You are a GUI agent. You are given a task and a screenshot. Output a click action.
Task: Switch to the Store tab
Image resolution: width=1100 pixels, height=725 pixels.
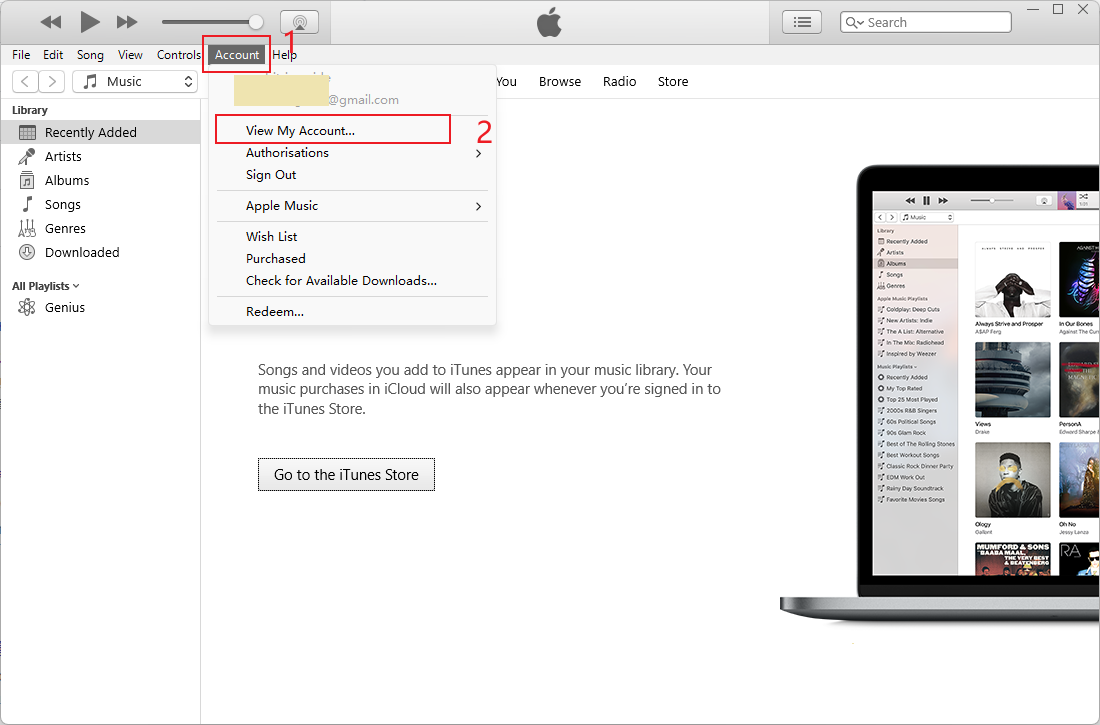(x=673, y=81)
